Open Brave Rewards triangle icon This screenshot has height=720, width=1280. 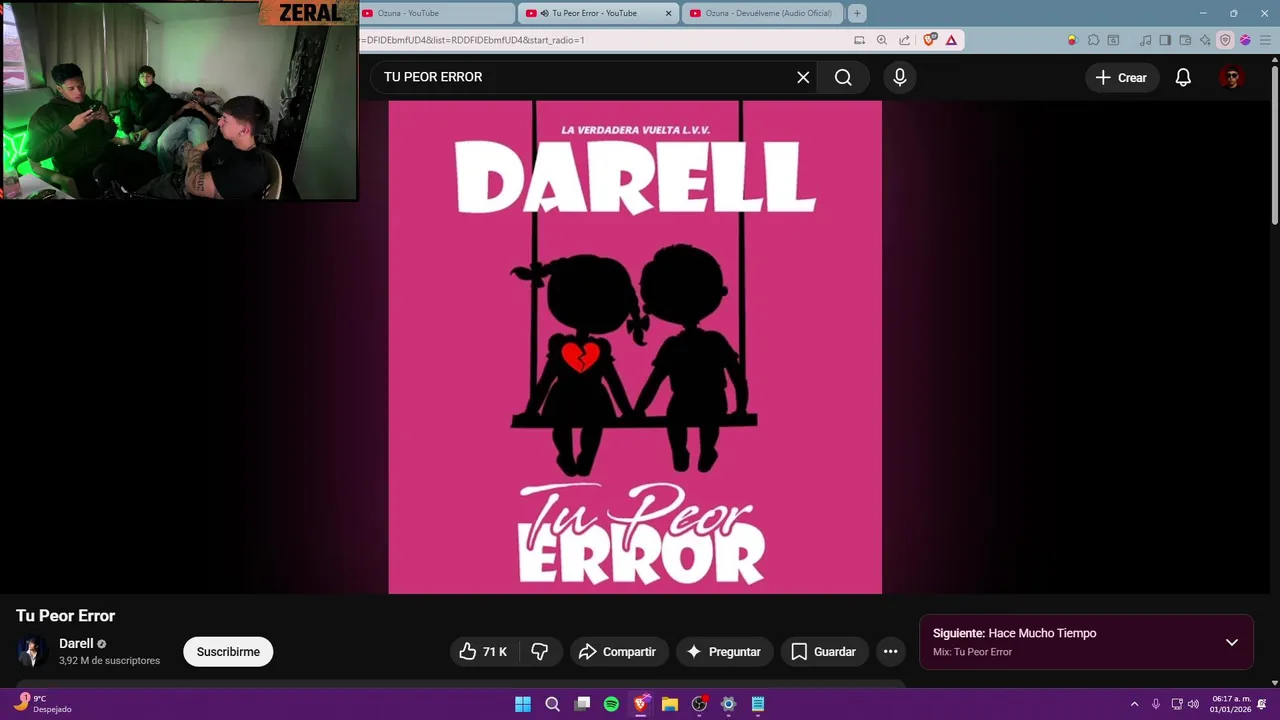pos(951,40)
